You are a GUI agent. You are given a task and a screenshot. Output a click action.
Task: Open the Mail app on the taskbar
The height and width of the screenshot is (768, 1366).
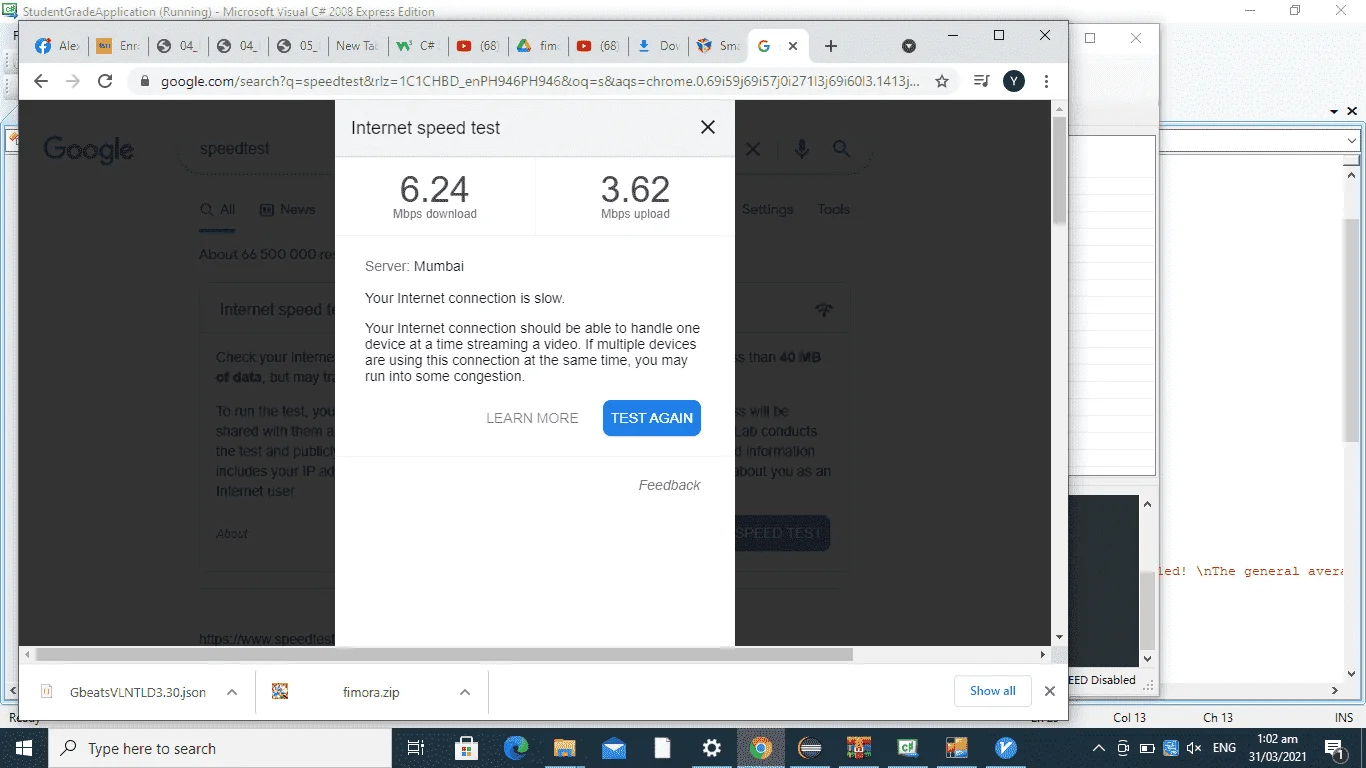(614, 748)
